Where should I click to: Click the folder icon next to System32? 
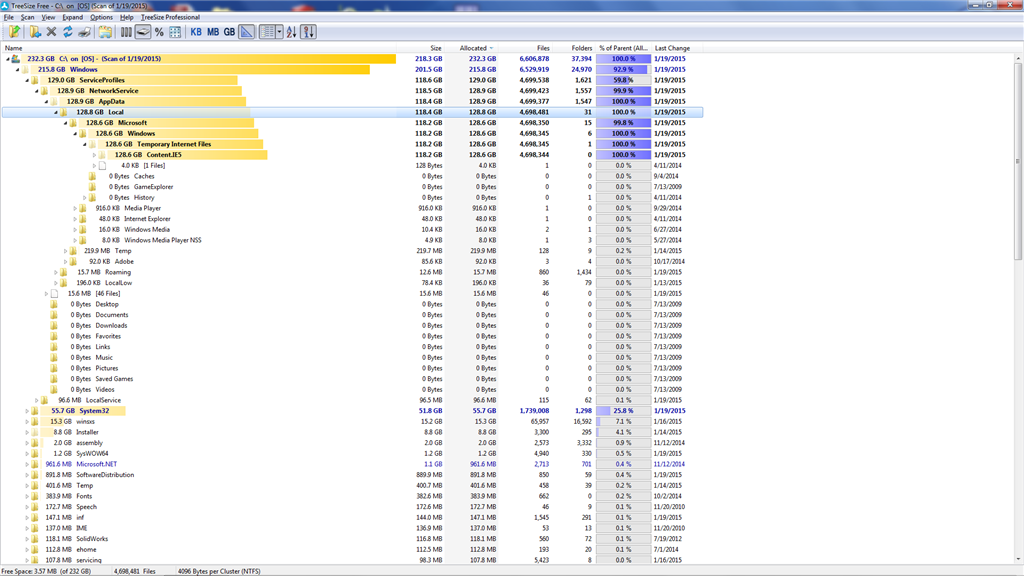click(35, 411)
